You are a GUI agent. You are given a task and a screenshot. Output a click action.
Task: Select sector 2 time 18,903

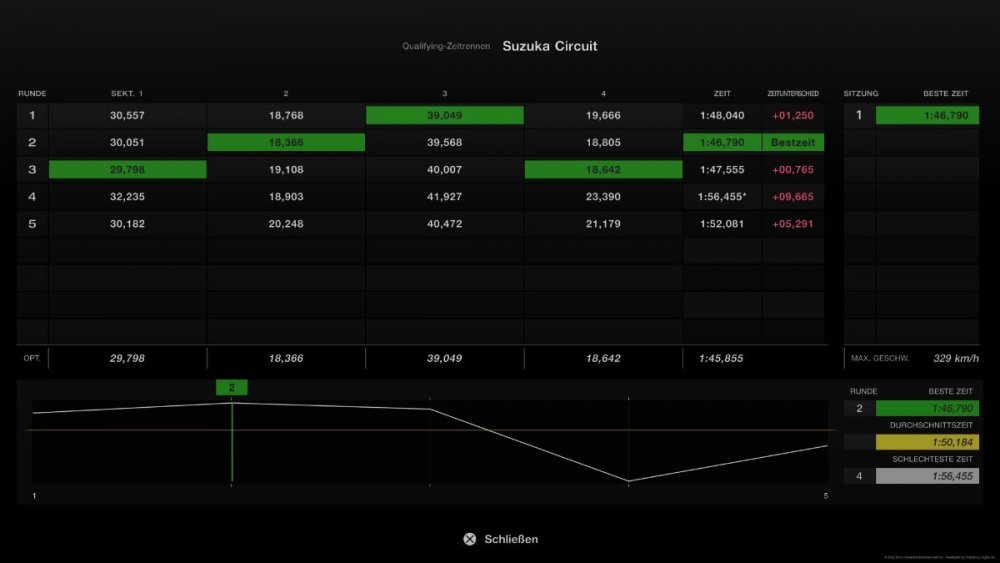tap(286, 196)
